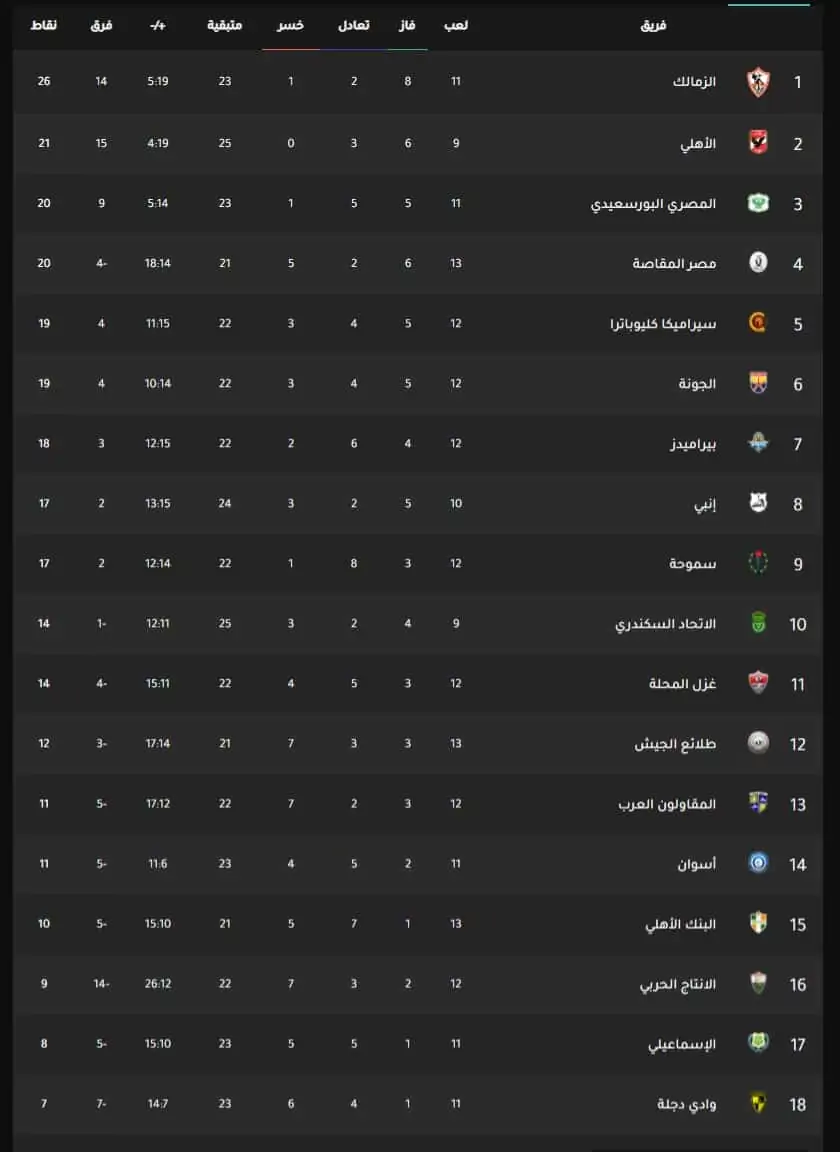Click the Zamalek club logo
This screenshot has width=840, height=1152.
(x=758, y=82)
